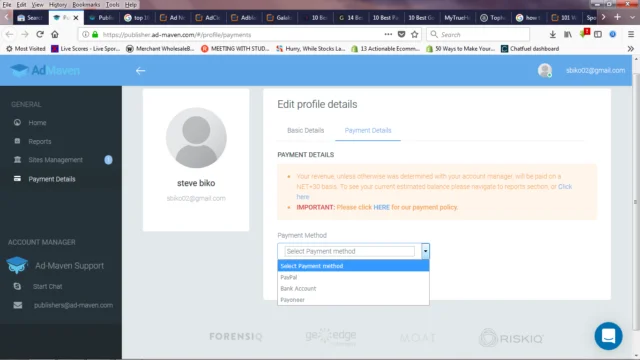Click the user avatar in header
This screenshot has width=640, height=360.
click(x=544, y=70)
